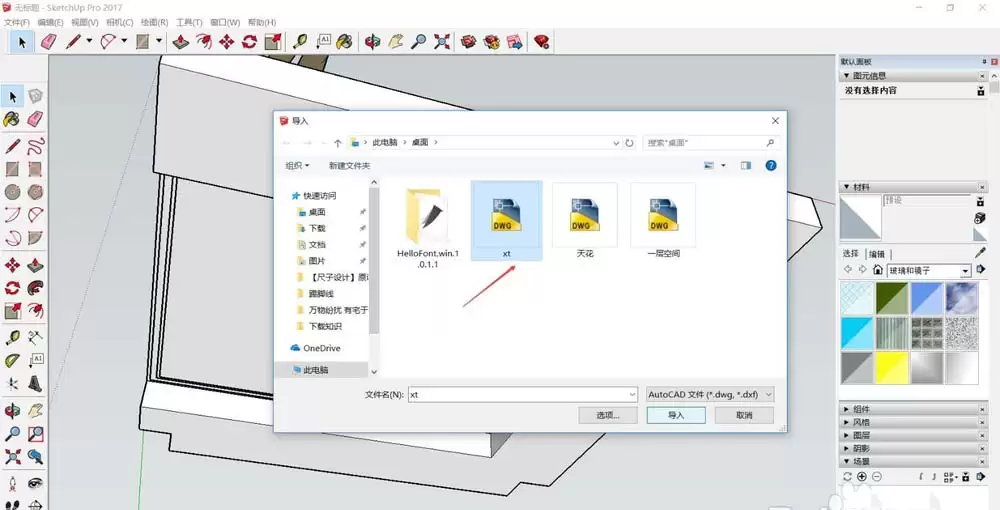Select the 天花 DWG file
The image size is (1000, 510).
point(585,221)
